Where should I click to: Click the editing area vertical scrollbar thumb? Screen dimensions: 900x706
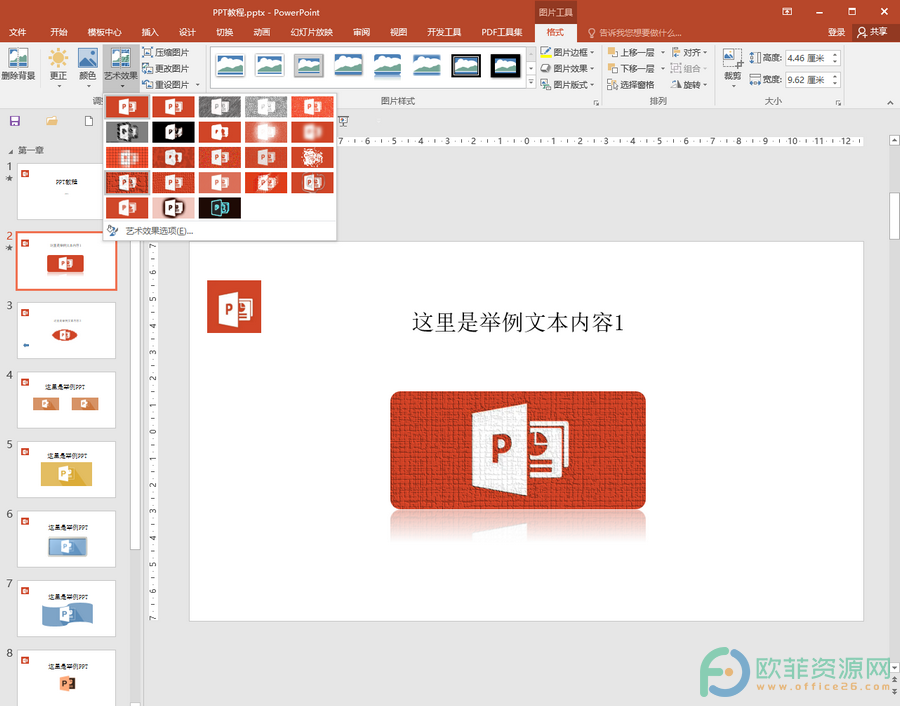pyautogui.click(x=894, y=216)
